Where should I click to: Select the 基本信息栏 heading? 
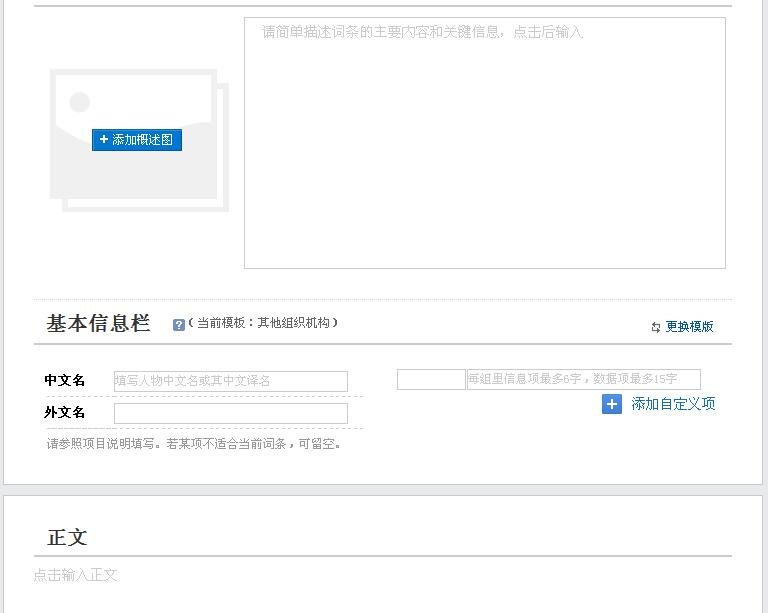click(x=98, y=323)
